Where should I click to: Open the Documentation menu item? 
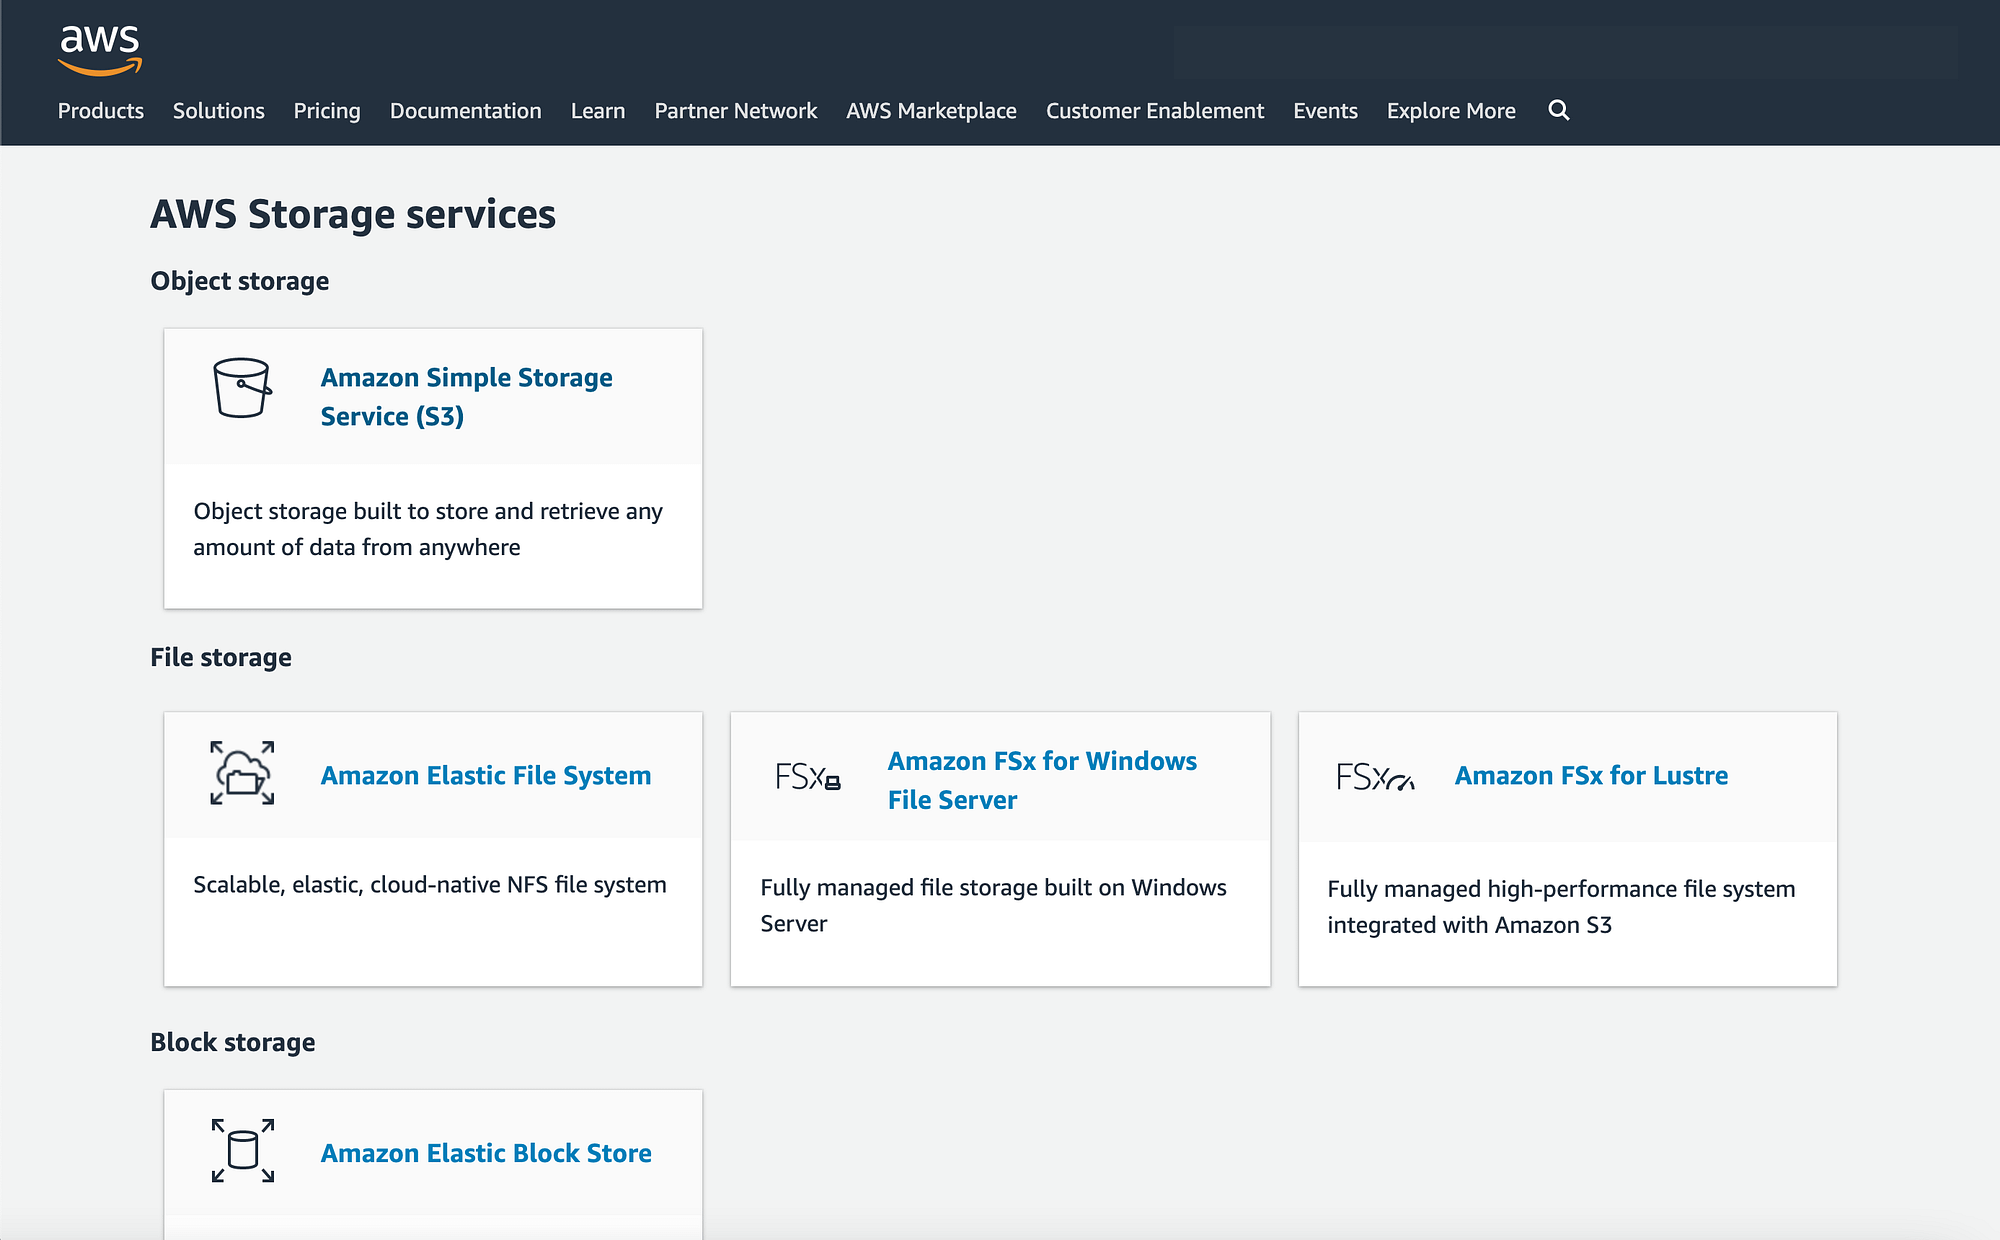pos(466,111)
